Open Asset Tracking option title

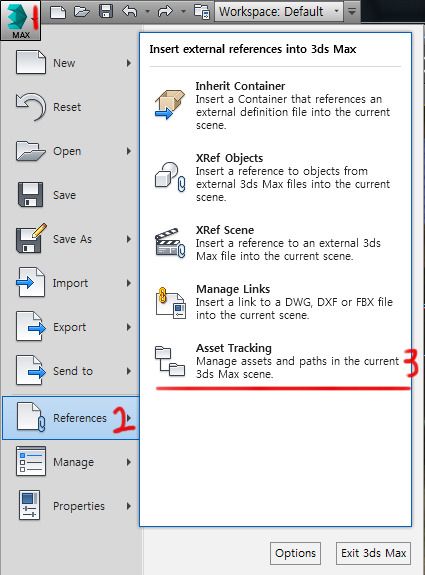[234, 348]
